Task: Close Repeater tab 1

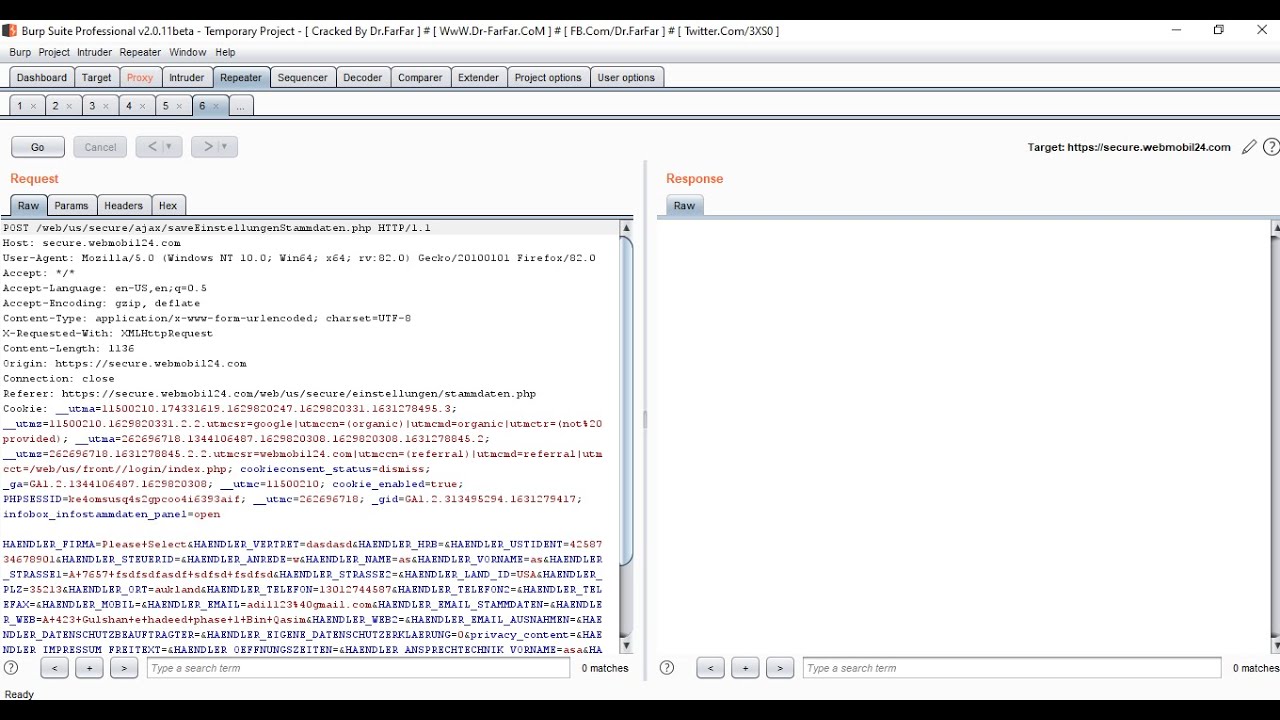Action: pyautogui.click(x=33, y=106)
